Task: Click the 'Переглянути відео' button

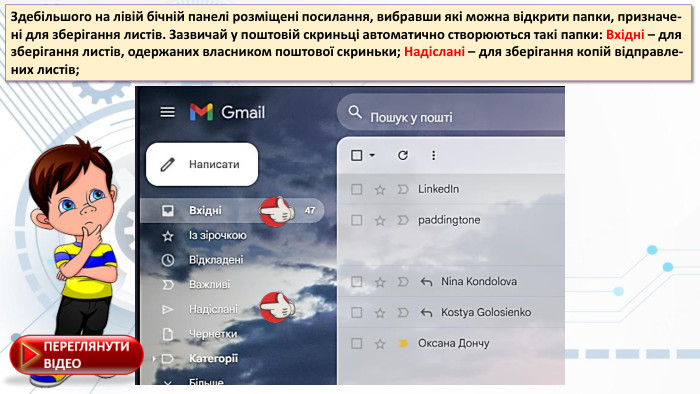Action: [x=76, y=355]
